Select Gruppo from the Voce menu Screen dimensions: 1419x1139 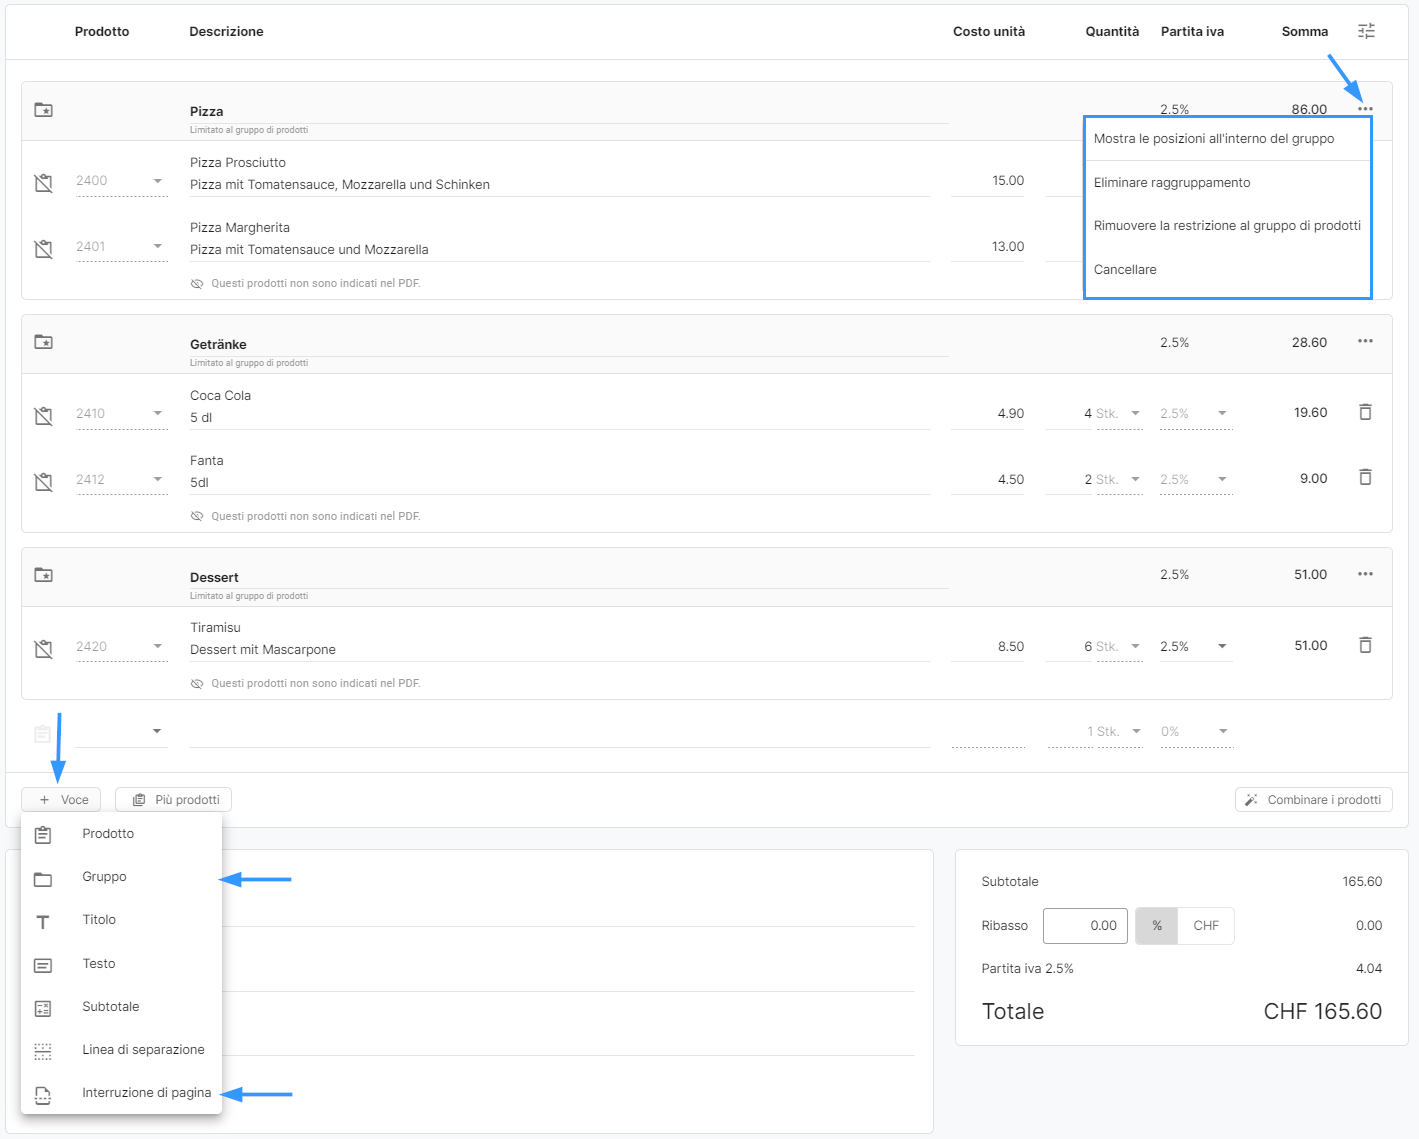(x=104, y=877)
